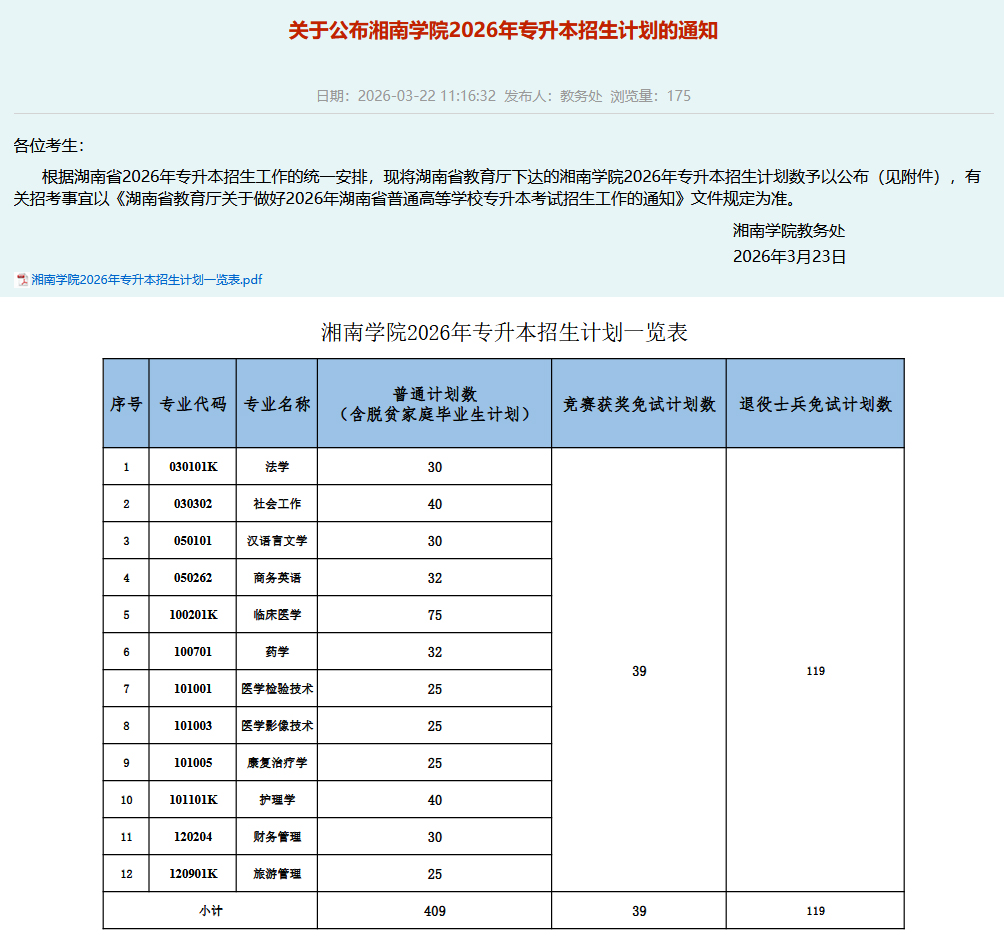
Task: Click the 竞赛获奖免试计划数 header
Action: point(637,402)
